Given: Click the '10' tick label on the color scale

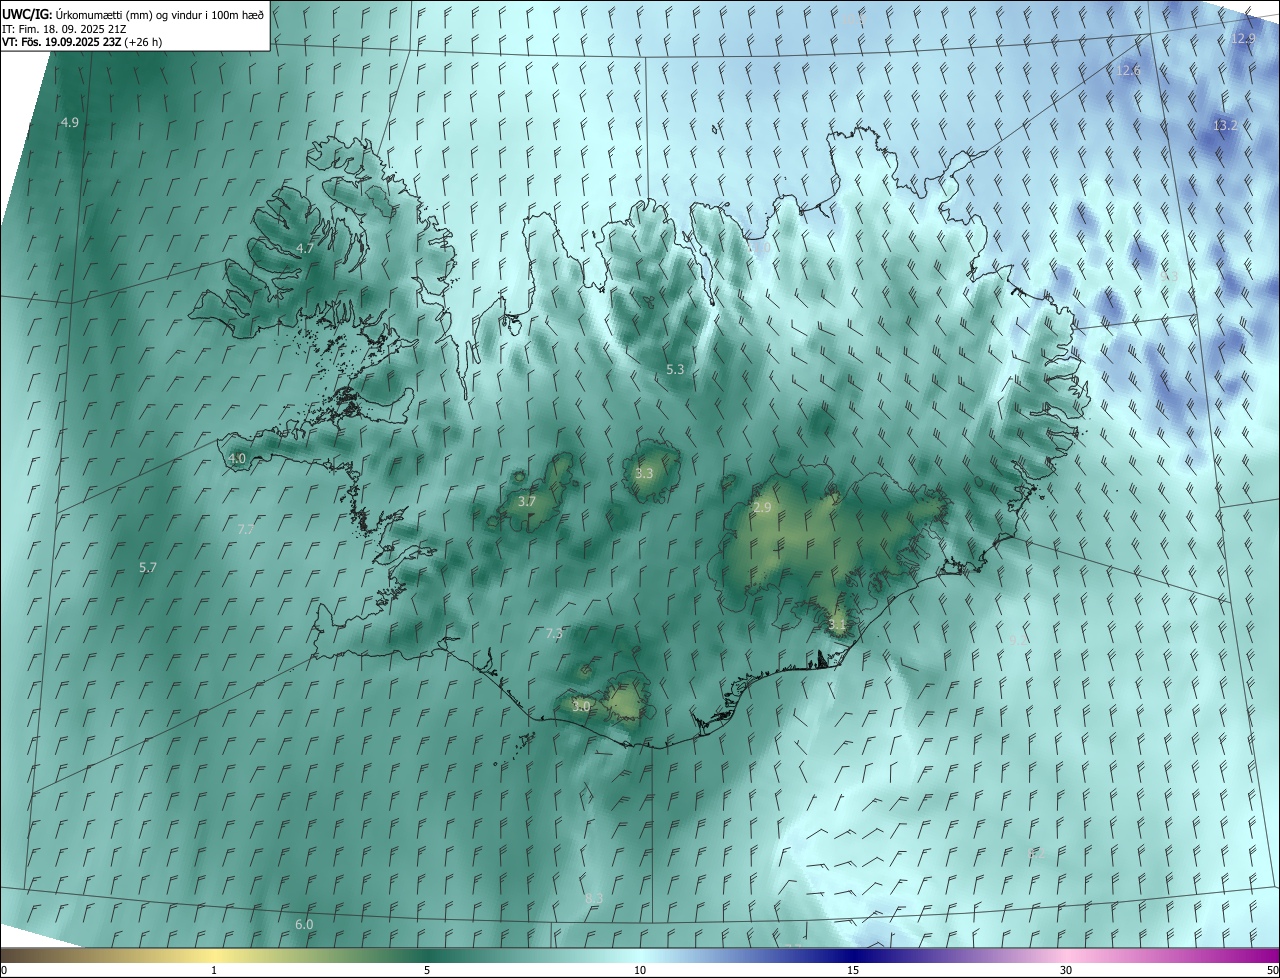Looking at the screenshot, I should click(640, 970).
